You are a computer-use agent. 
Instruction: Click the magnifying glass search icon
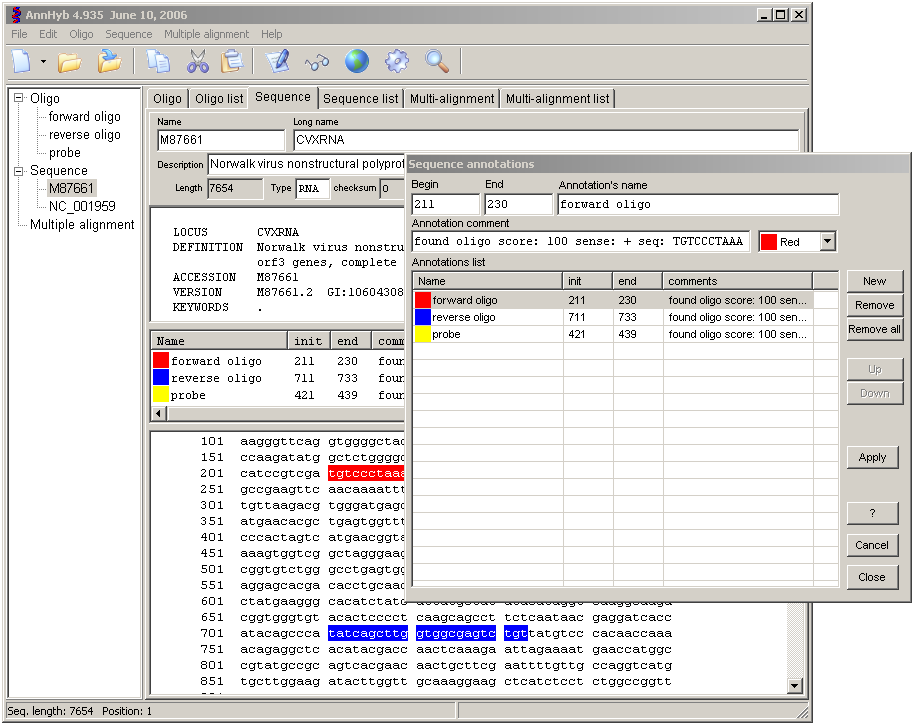coord(437,62)
